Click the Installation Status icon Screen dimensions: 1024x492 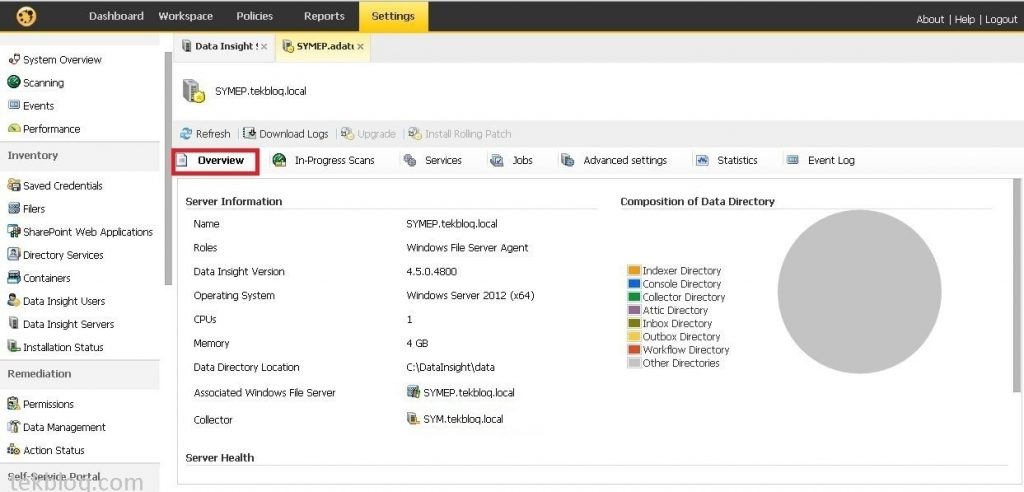tap(14, 346)
